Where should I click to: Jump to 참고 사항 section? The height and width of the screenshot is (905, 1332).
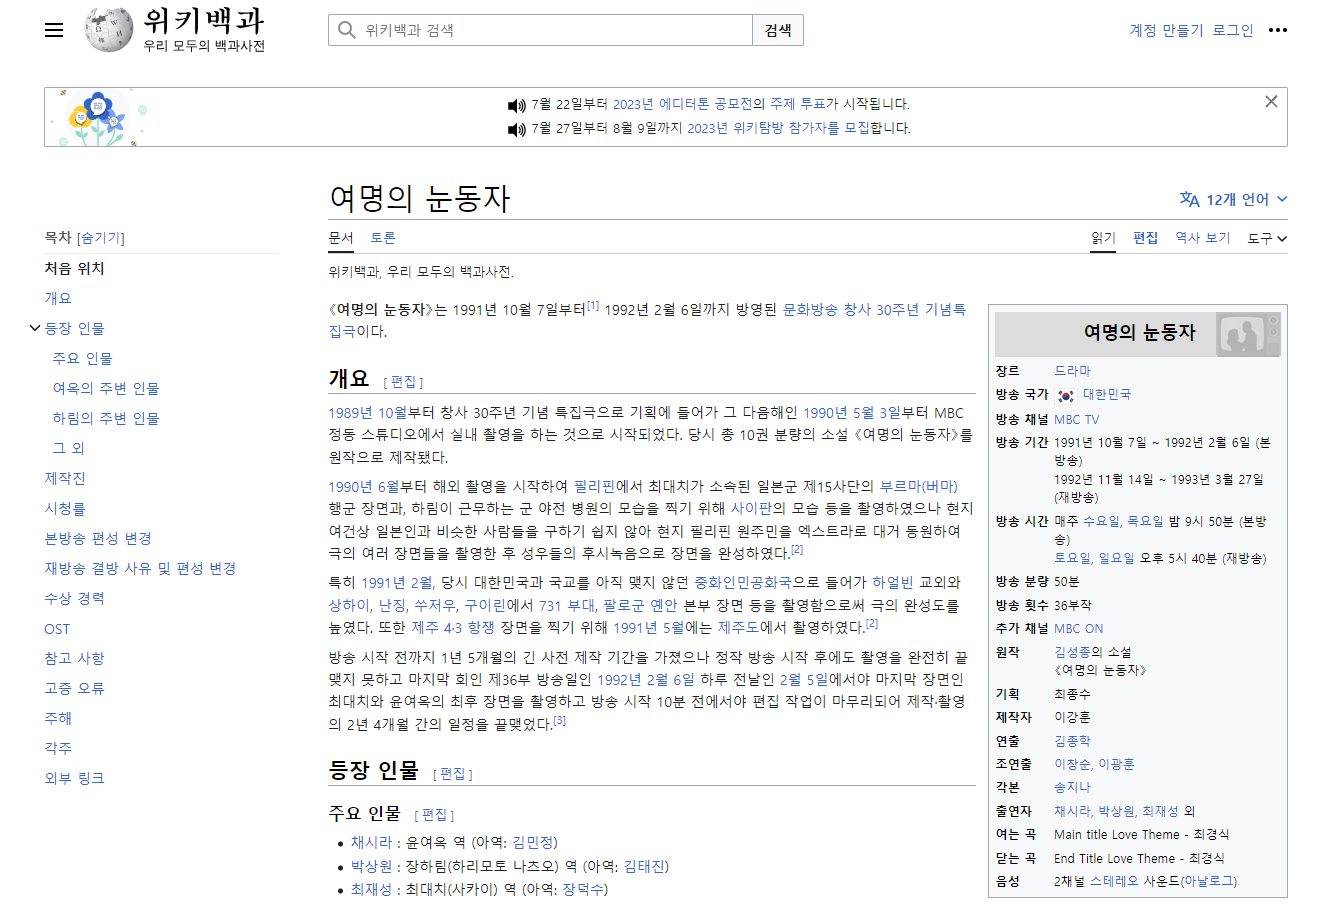pyautogui.click(x=74, y=658)
